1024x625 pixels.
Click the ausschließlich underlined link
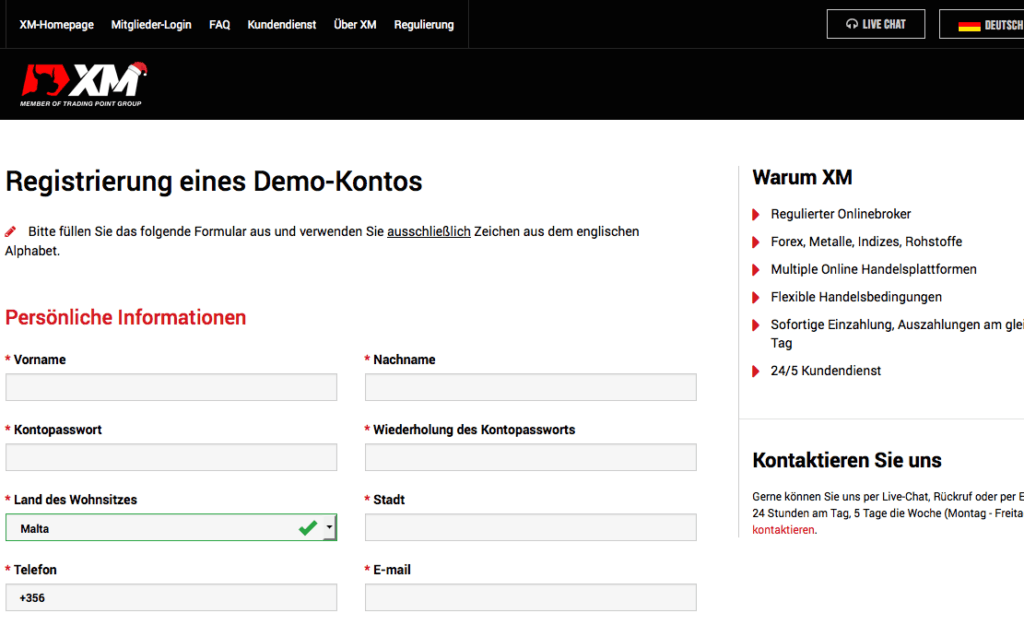pyautogui.click(x=428, y=232)
